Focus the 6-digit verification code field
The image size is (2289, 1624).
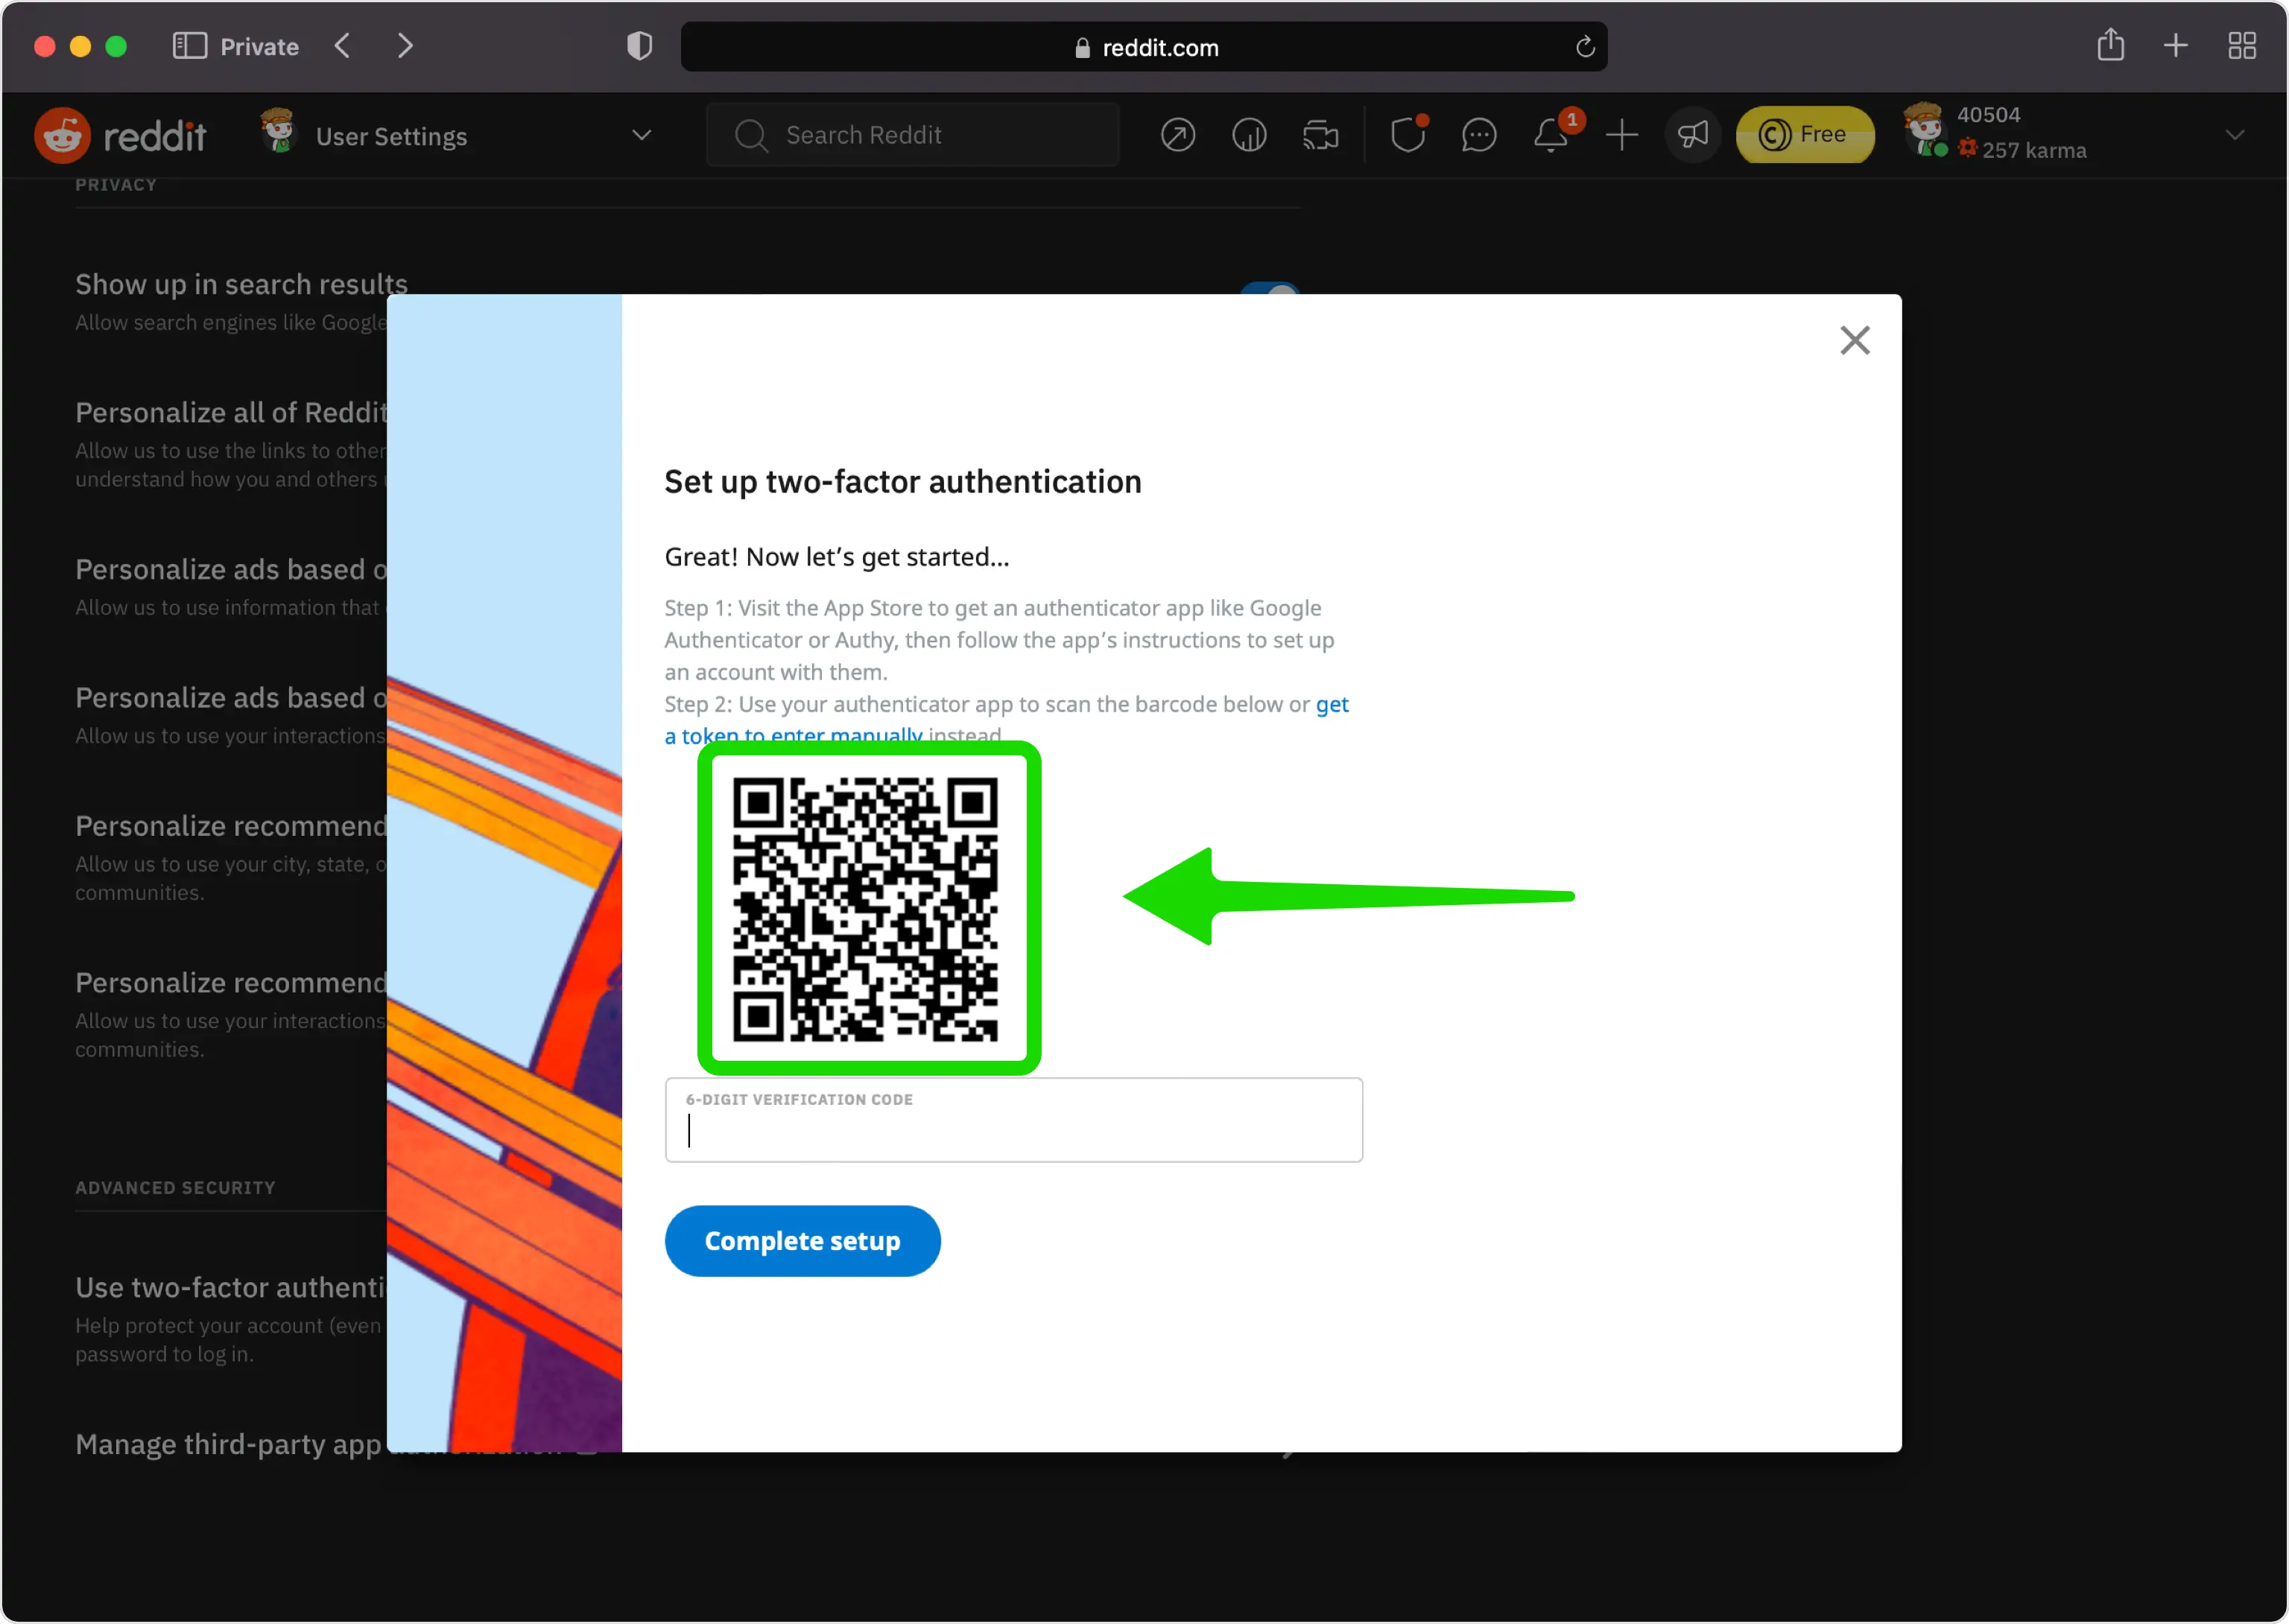click(x=1013, y=1120)
